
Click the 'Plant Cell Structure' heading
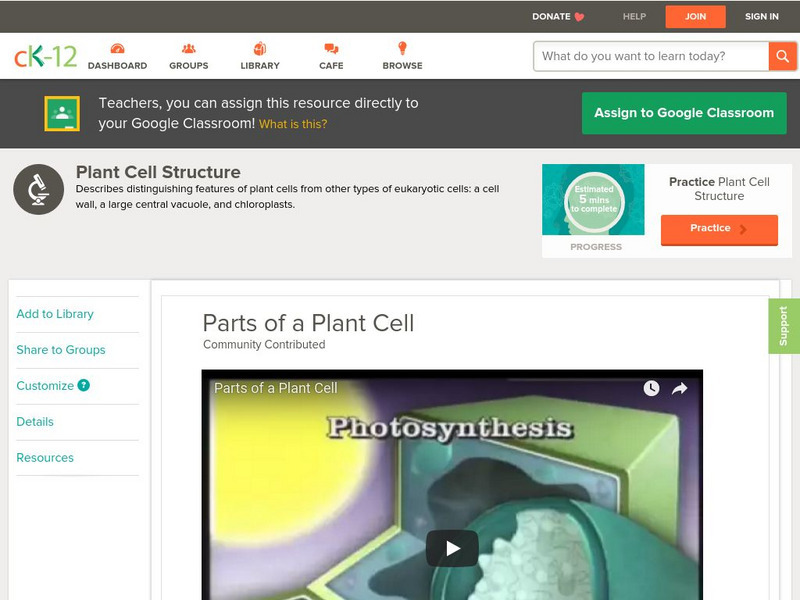(x=158, y=172)
